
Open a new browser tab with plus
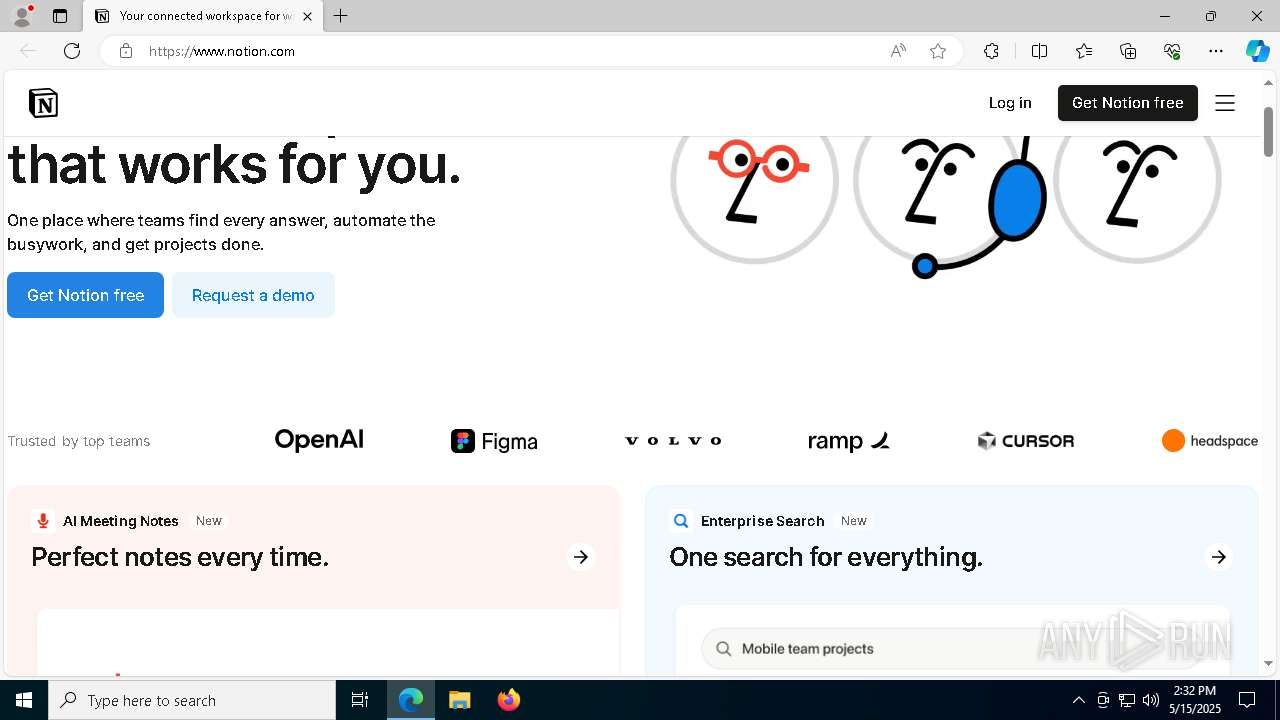coord(341,16)
